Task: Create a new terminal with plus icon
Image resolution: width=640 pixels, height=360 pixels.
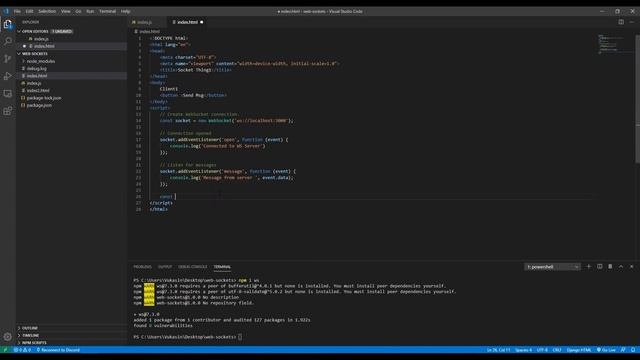Action: [x=589, y=267]
